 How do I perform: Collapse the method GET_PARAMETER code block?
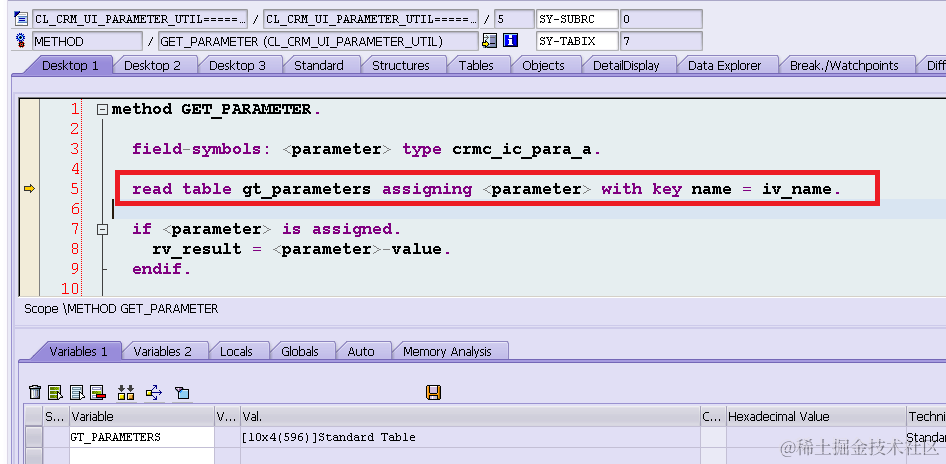[x=103, y=110]
